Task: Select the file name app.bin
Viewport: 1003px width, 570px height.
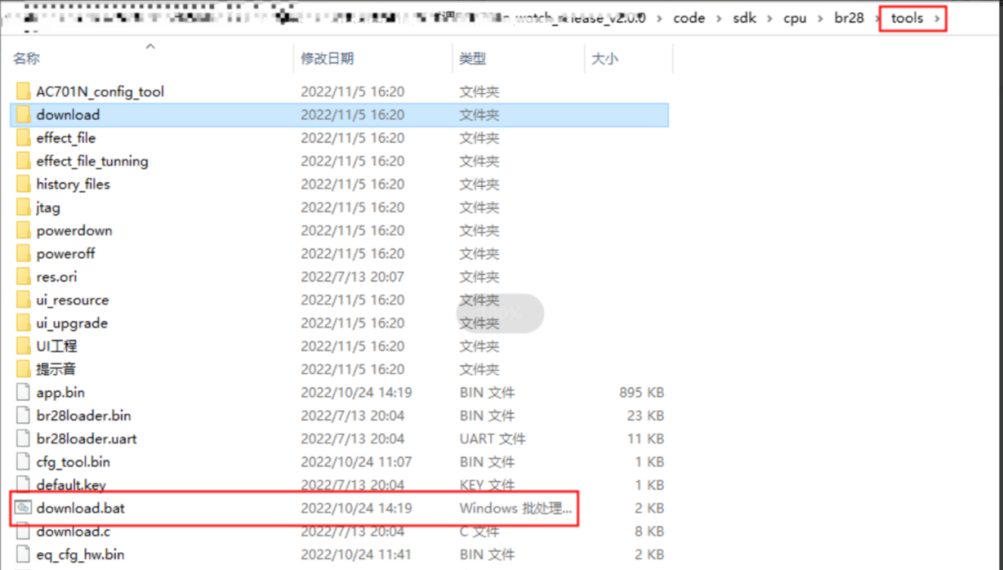Action: (61, 392)
